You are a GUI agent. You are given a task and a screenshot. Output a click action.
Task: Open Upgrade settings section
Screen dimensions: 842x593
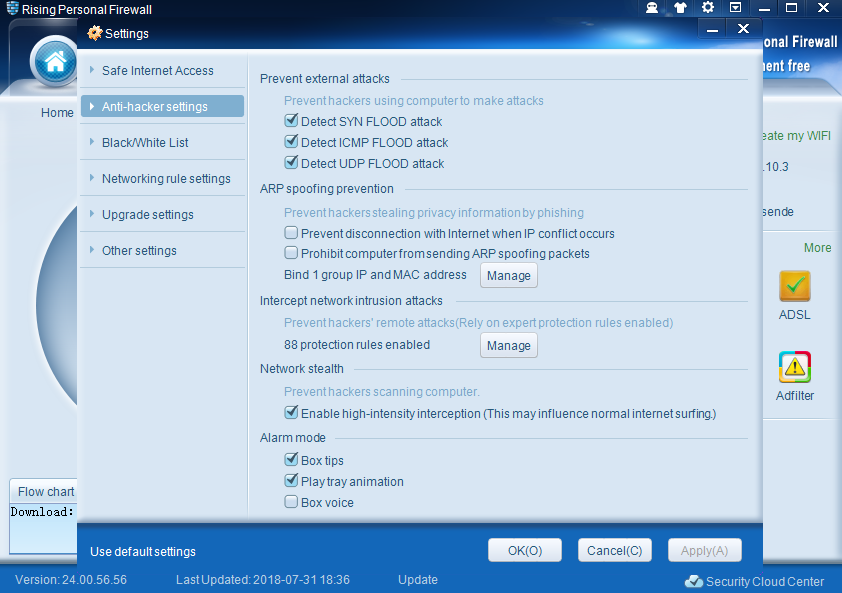pos(162,214)
